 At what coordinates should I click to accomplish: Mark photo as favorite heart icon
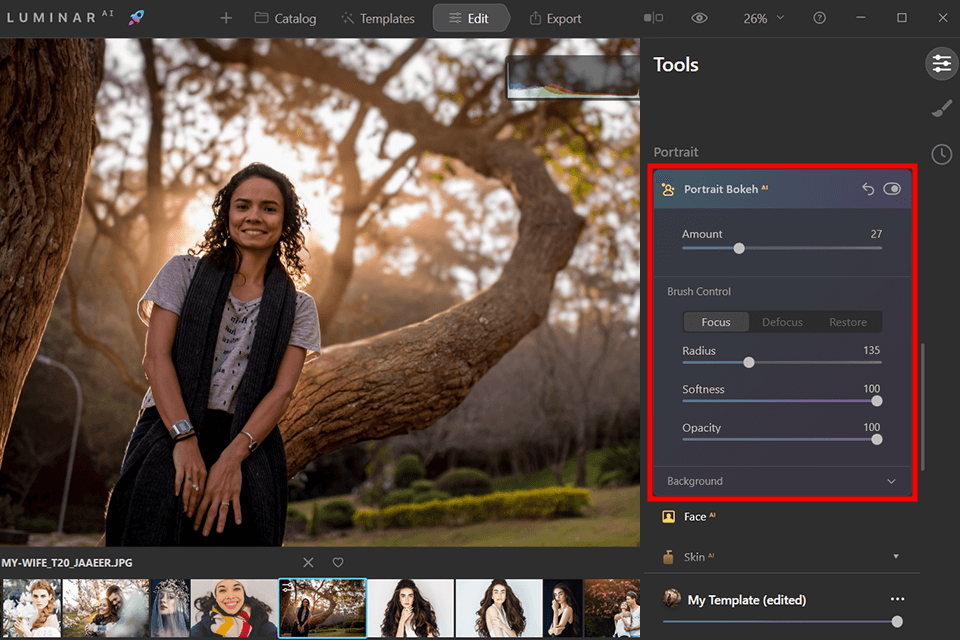click(338, 562)
